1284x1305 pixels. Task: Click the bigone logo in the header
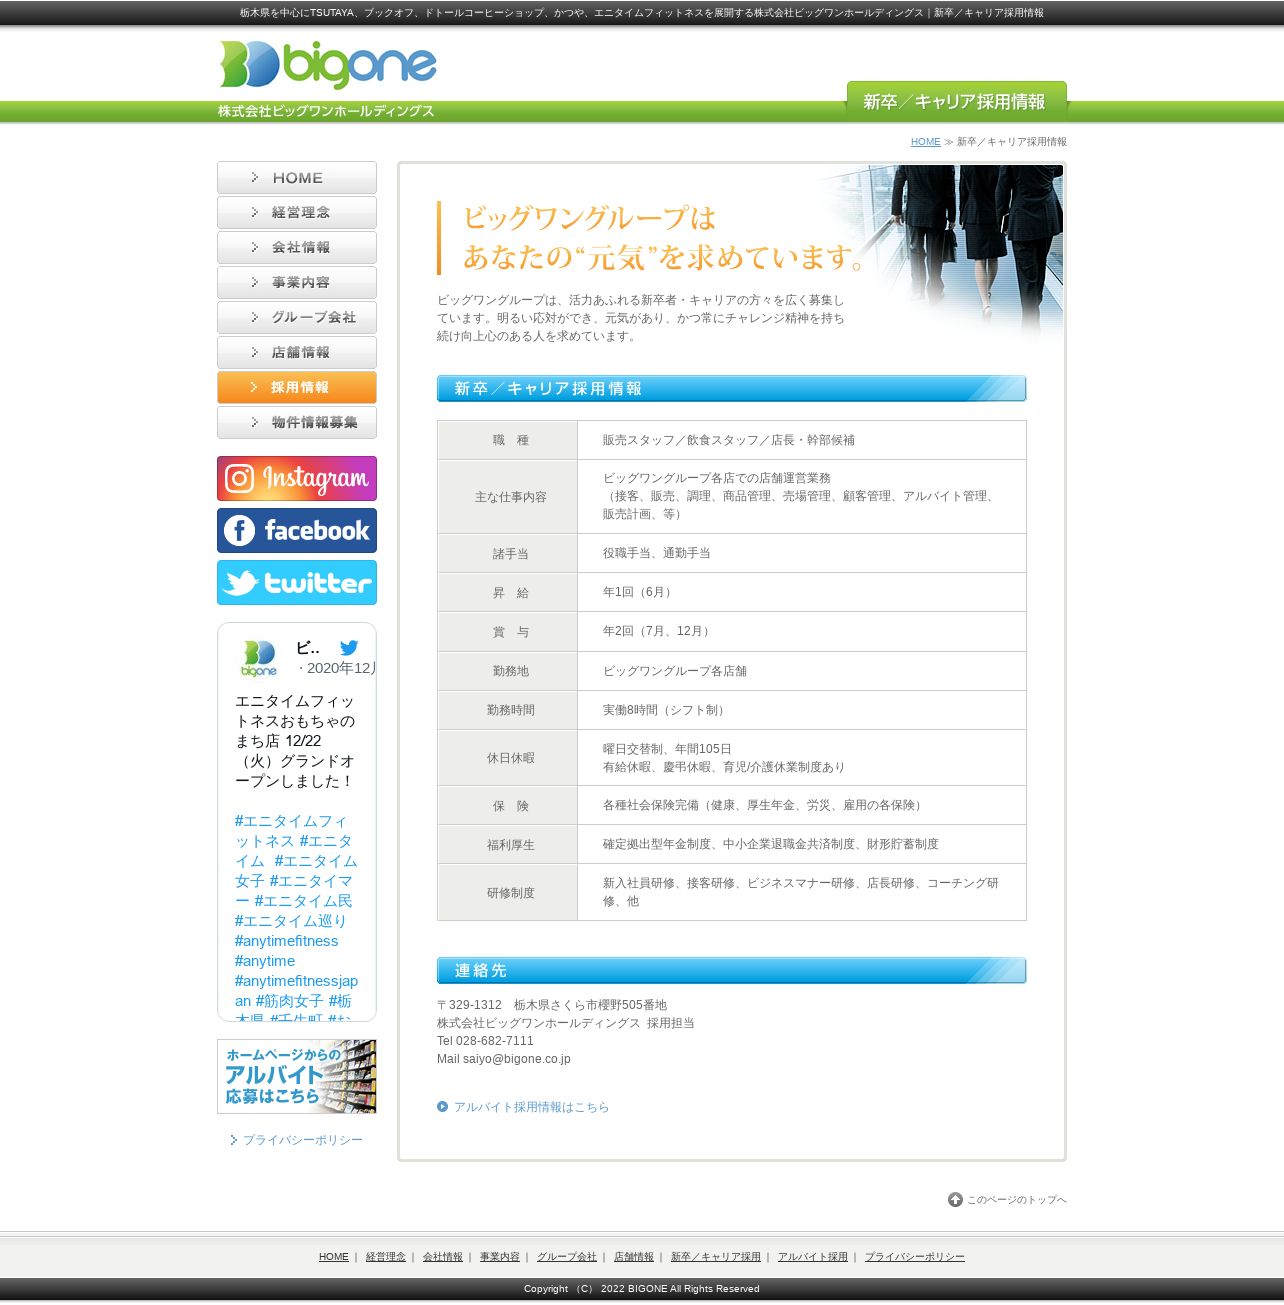328,65
